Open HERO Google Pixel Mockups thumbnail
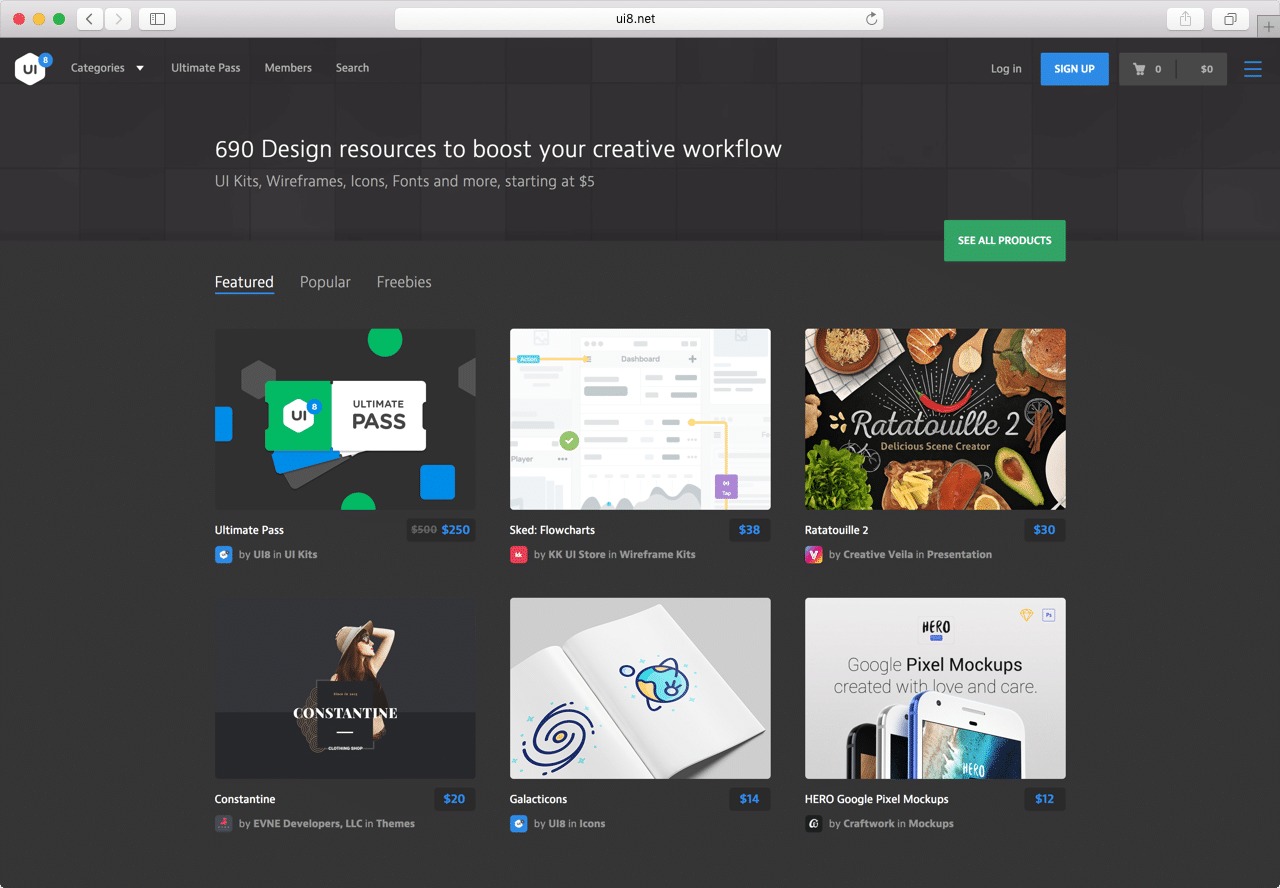This screenshot has width=1280, height=888. pos(935,688)
